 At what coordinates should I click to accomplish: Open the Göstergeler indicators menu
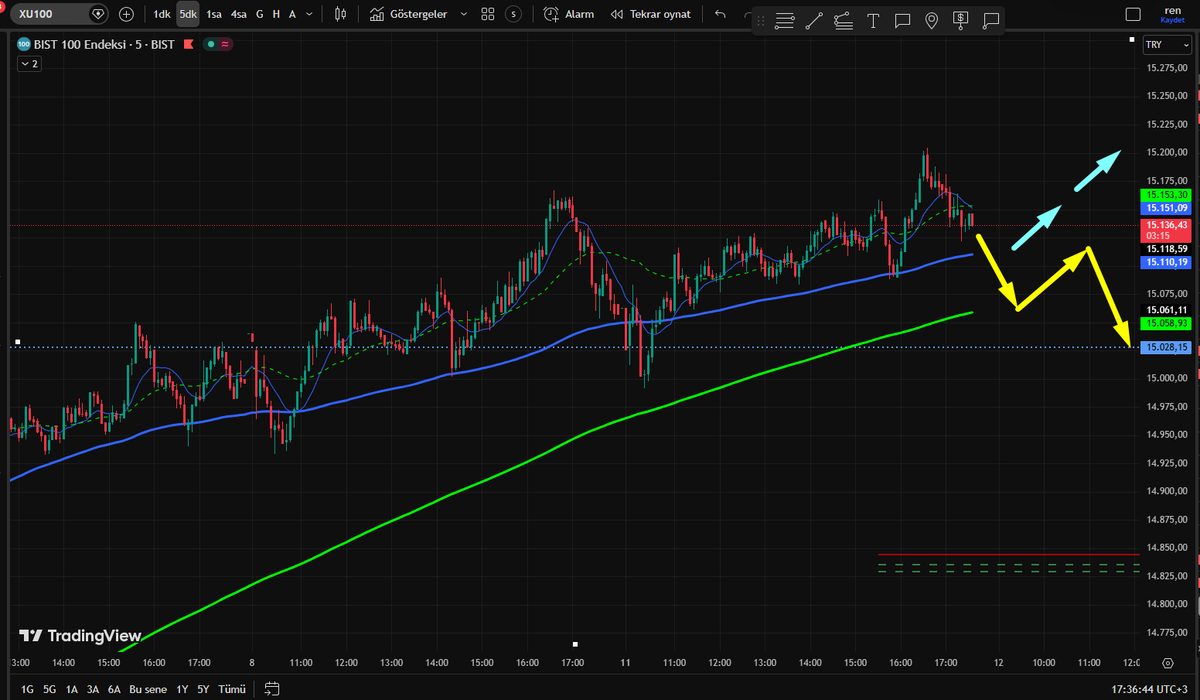click(408, 14)
